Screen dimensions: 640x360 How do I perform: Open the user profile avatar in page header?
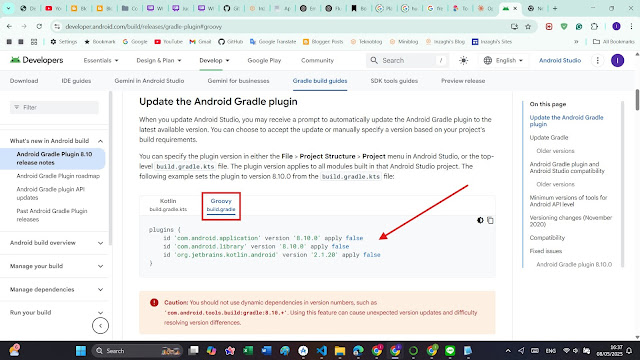coord(617,60)
